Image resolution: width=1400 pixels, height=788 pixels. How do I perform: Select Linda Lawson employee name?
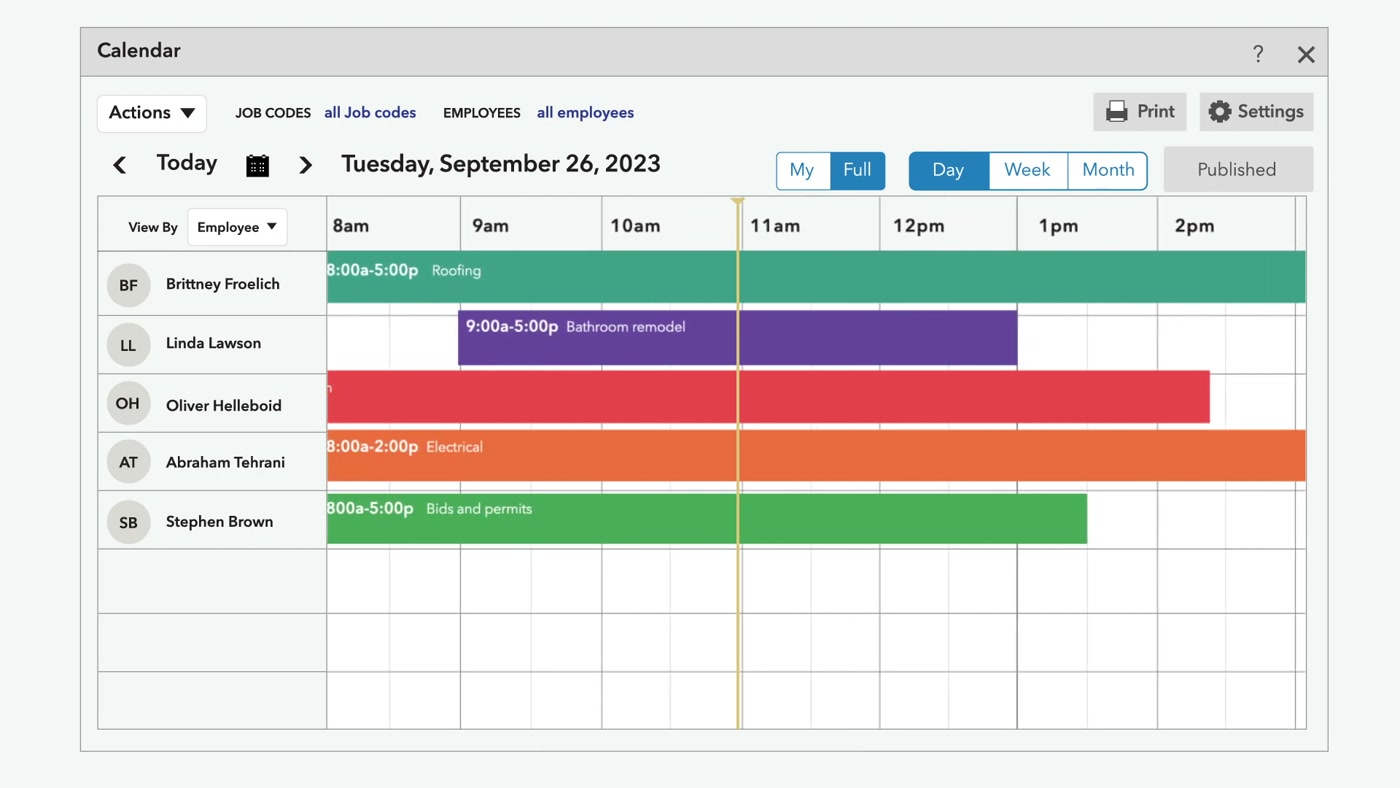tap(213, 343)
